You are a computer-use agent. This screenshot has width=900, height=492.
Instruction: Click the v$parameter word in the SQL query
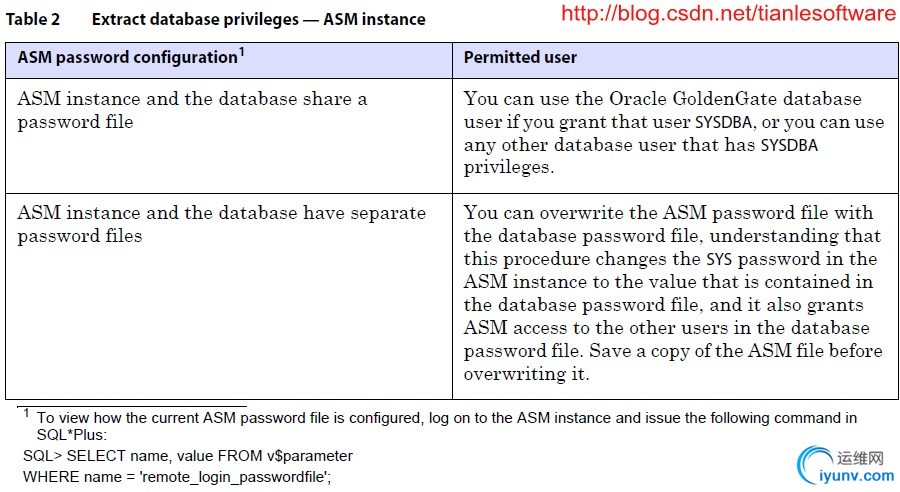click(309, 456)
